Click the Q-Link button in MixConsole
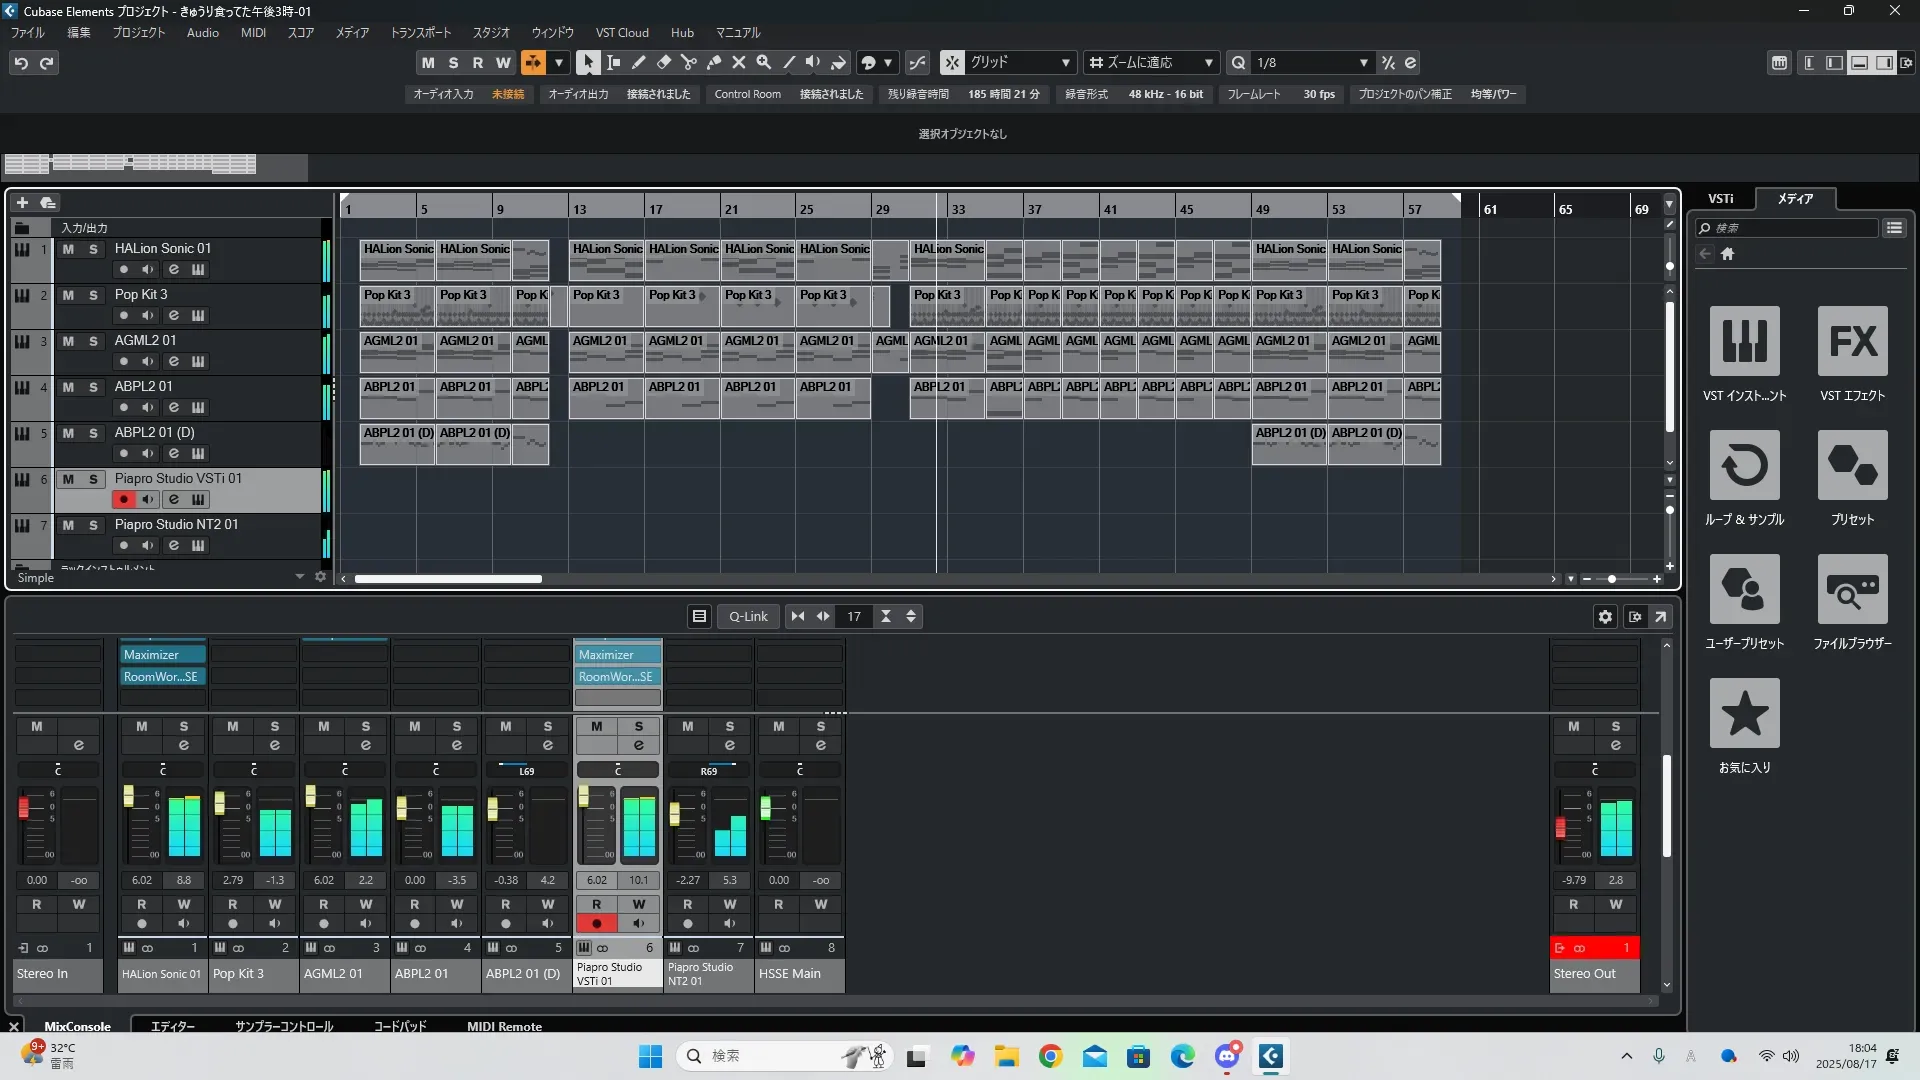Viewport: 1920px width, 1080px height. coord(747,617)
